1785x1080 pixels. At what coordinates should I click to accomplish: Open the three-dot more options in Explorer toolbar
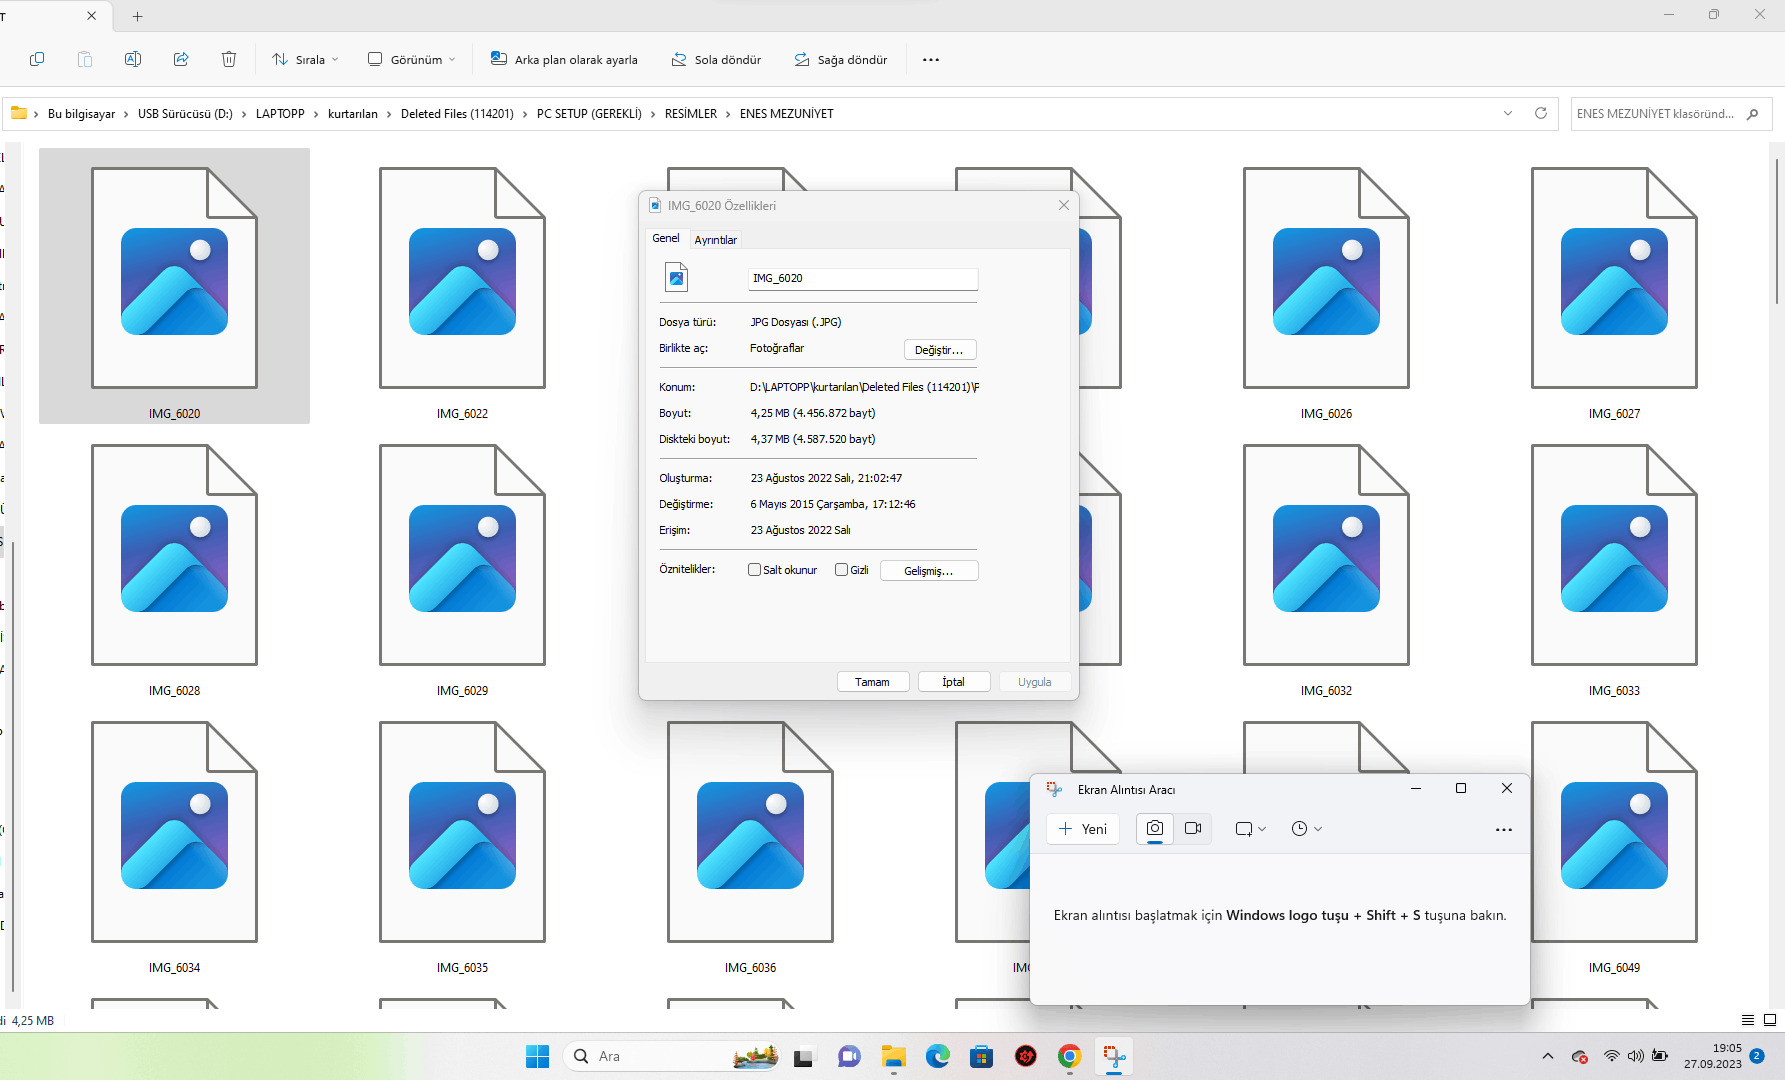931,60
